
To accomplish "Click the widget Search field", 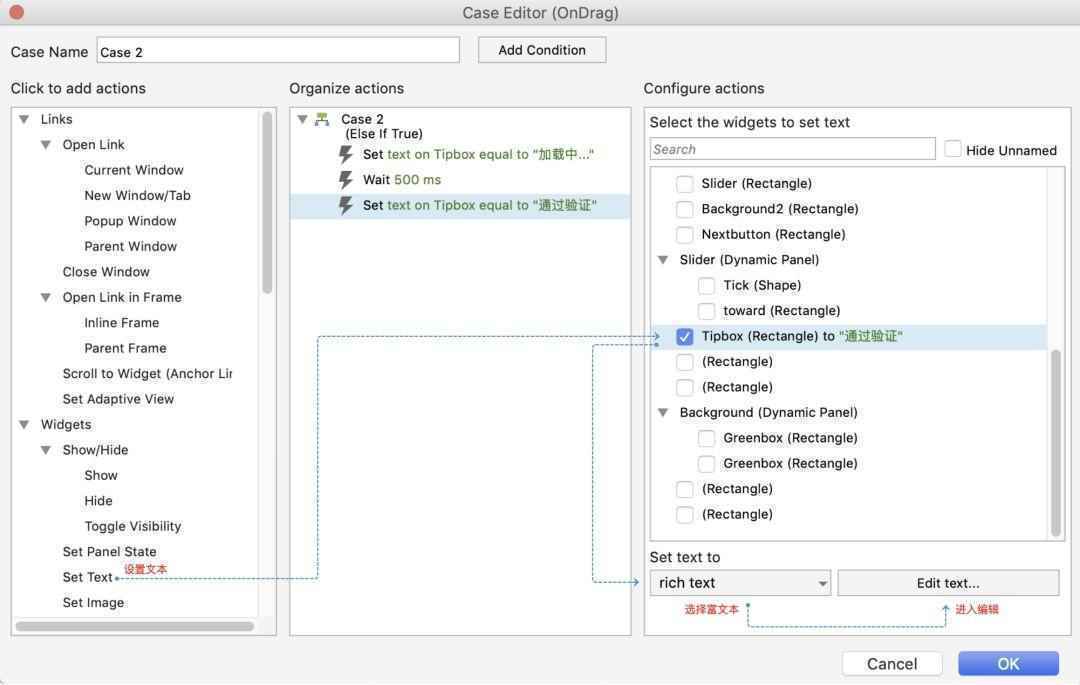I will click(x=792, y=149).
